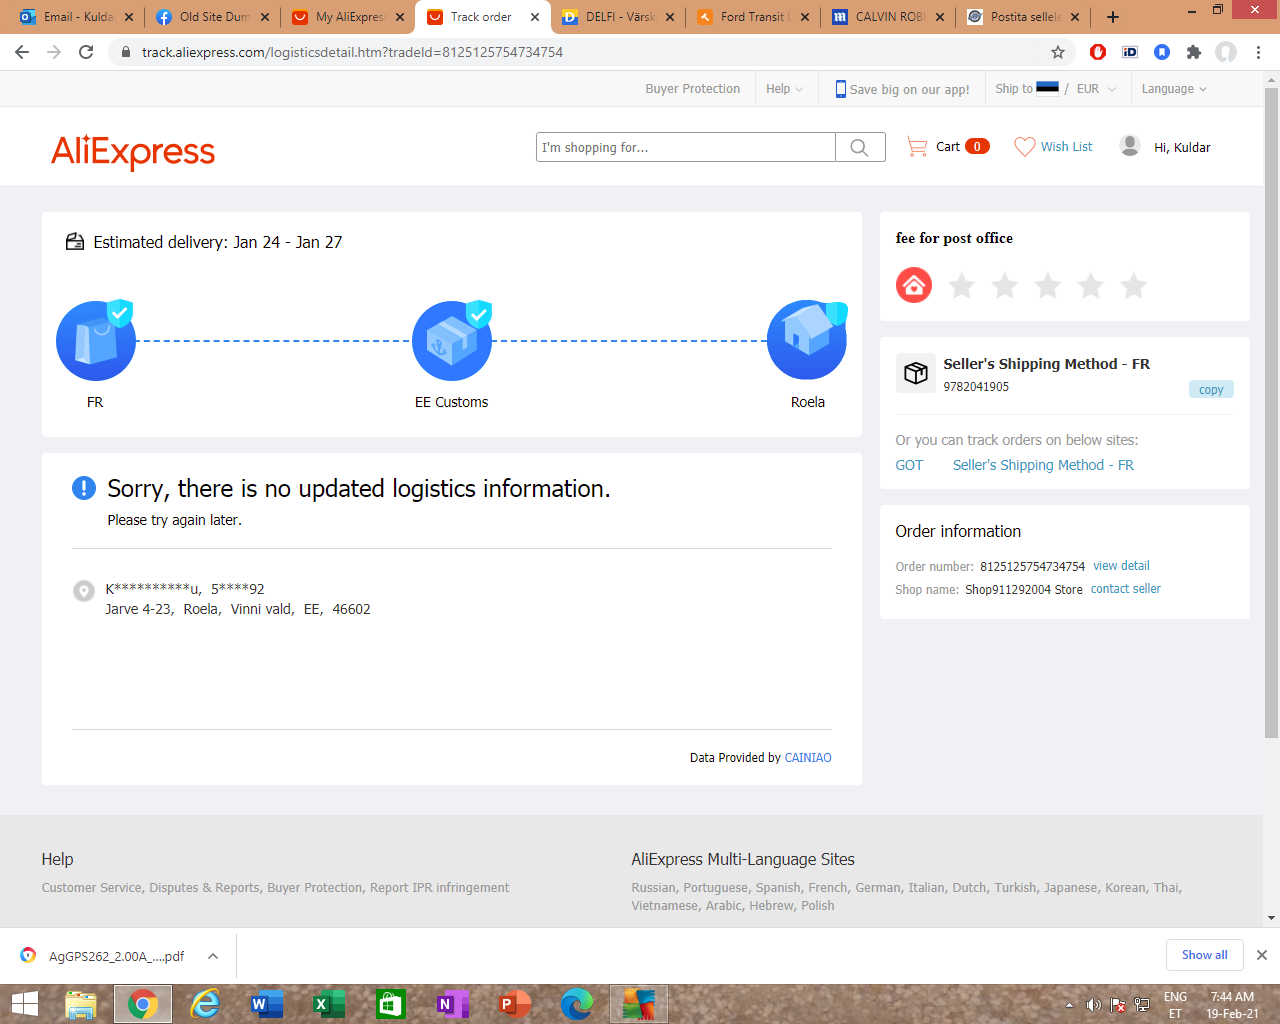Open the shopping cart icon
The image size is (1280, 1024).
pyautogui.click(x=916, y=147)
